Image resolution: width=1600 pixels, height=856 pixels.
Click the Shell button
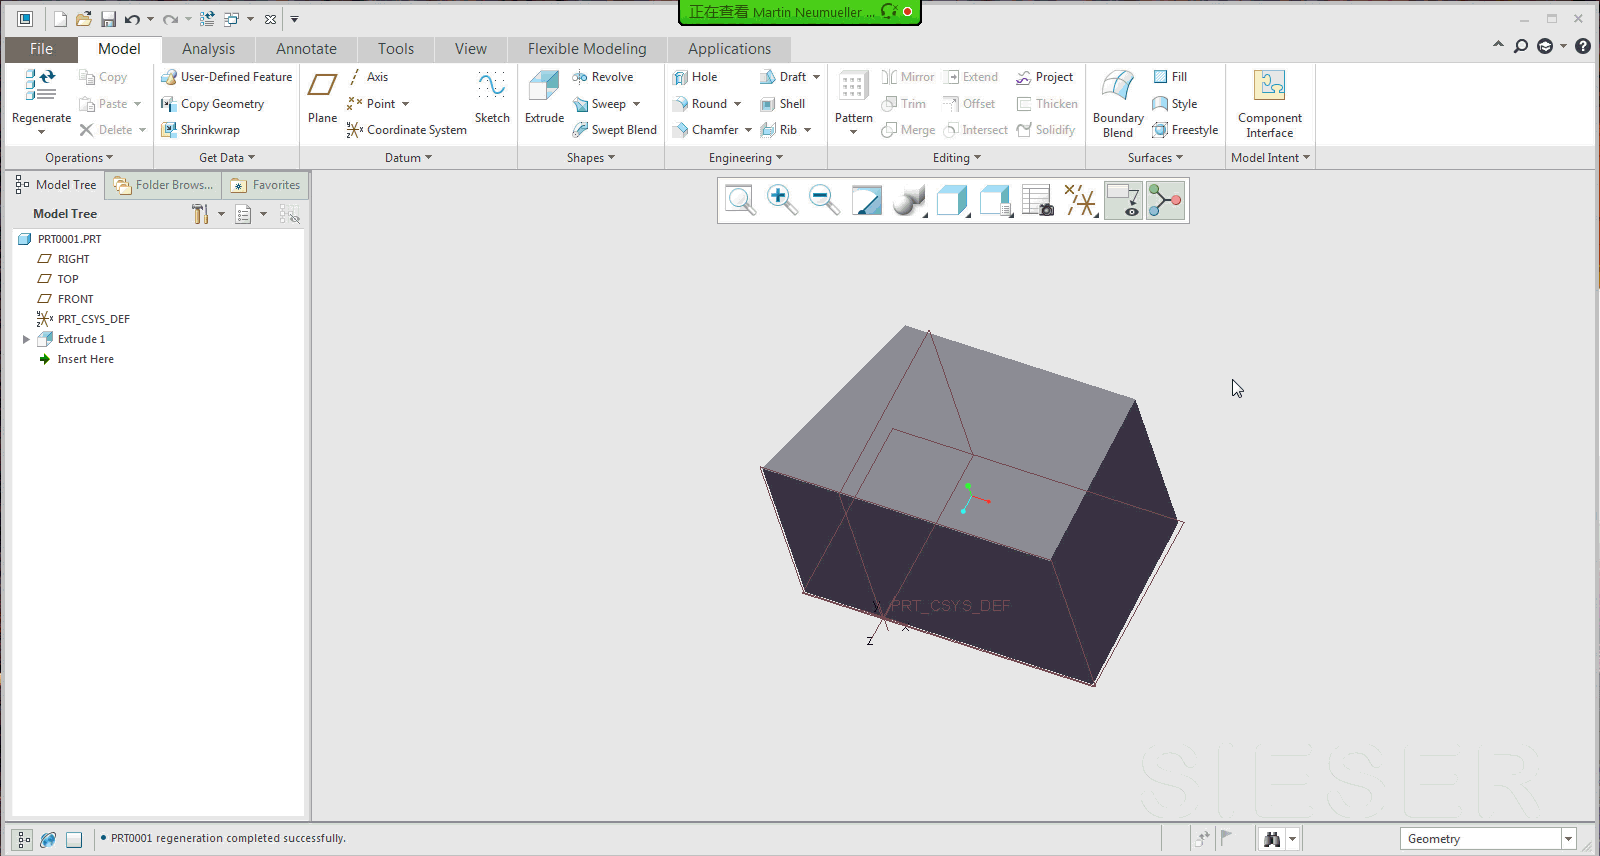783,104
